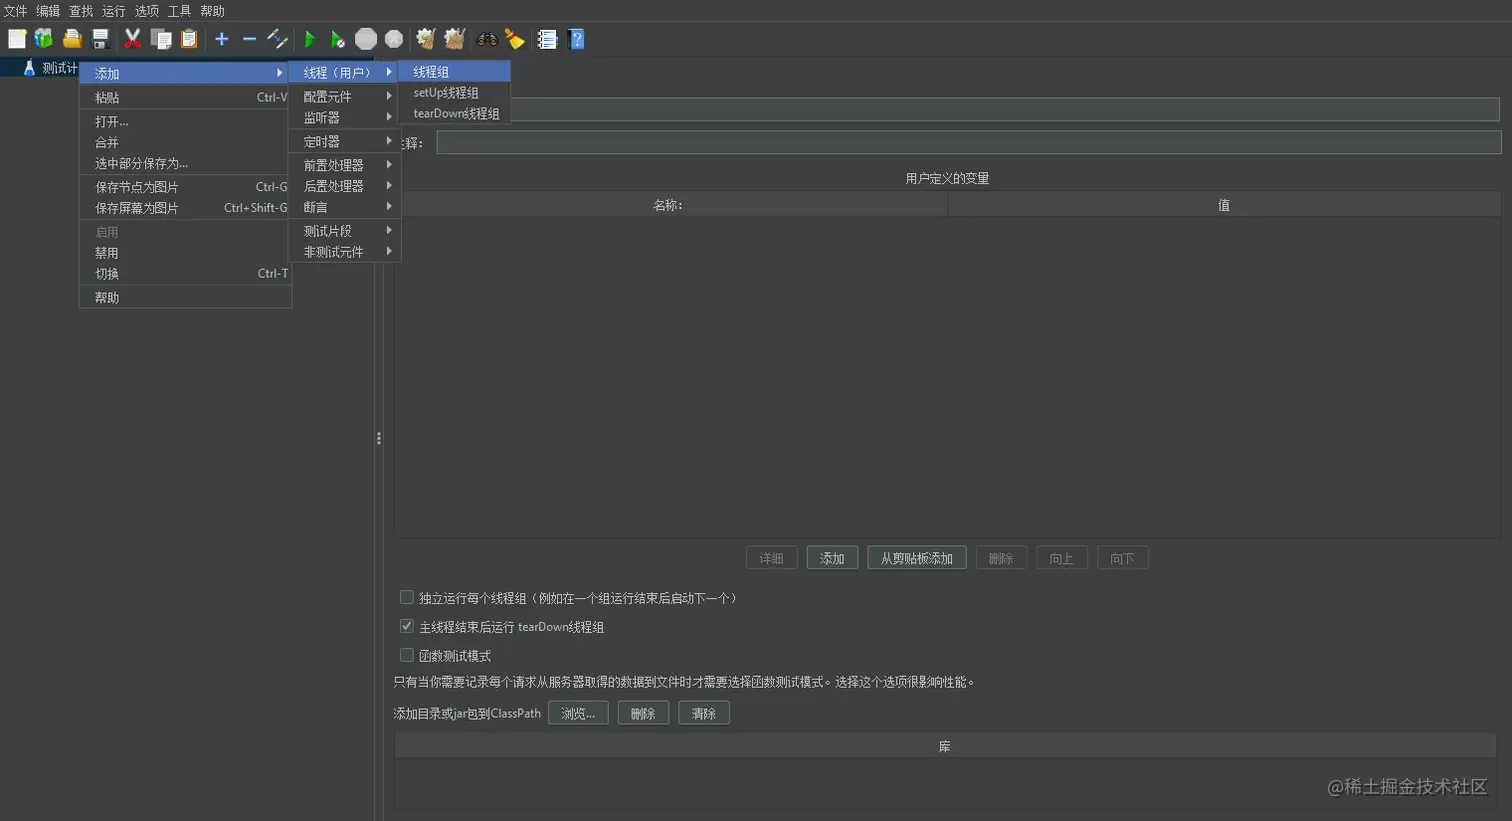Uncheck 主线程结束后运行 tearDown线程组
This screenshot has width=1512, height=821.
[407, 626]
